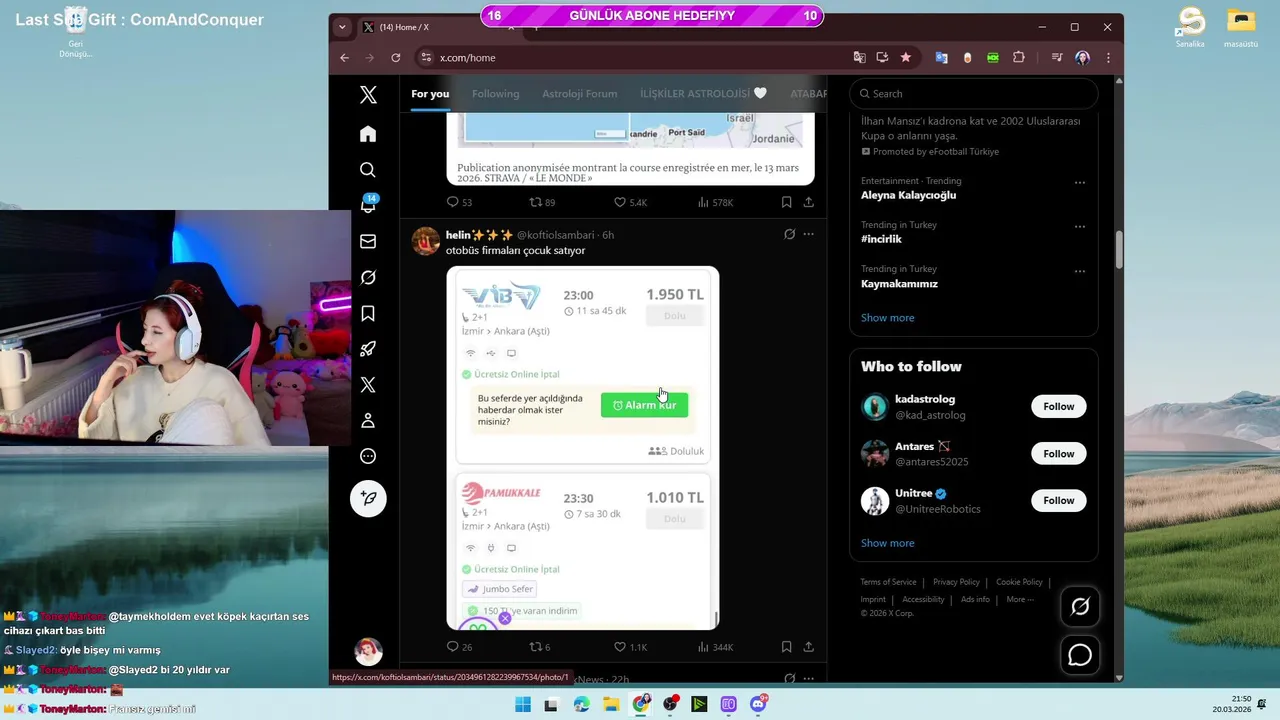This screenshot has width=1280, height=720.
Task: Repost helin's post showing 6 reposts
Action: tap(539, 647)
